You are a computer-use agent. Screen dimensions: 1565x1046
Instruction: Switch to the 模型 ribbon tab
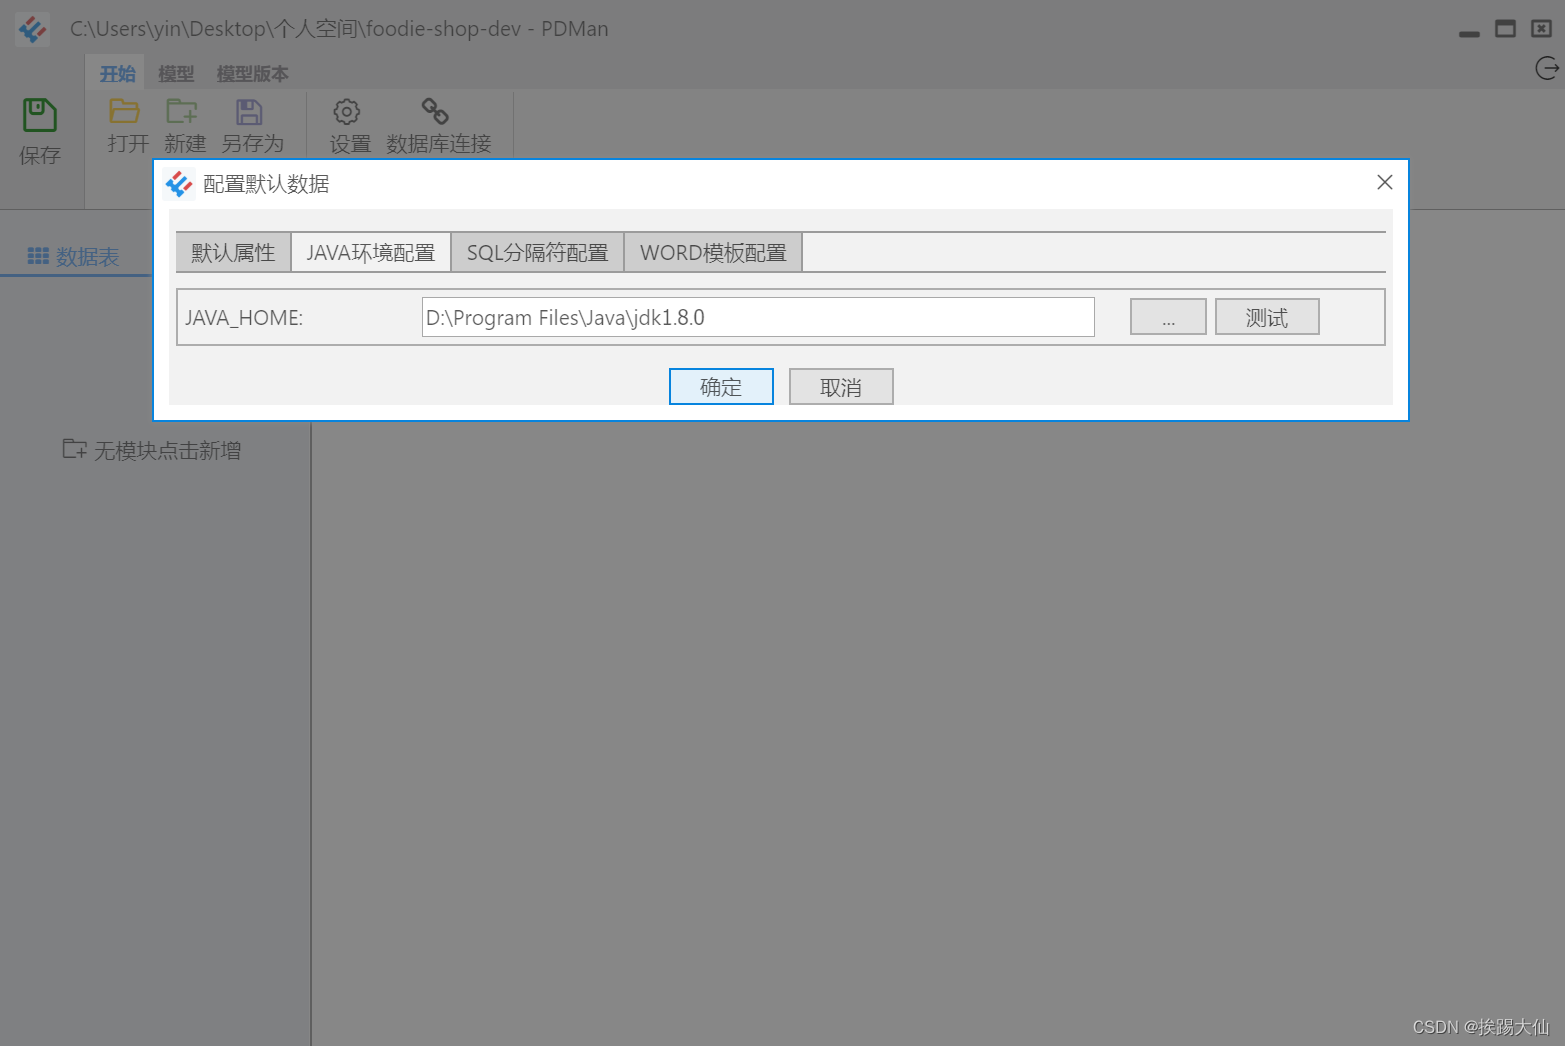pos(176,72)
